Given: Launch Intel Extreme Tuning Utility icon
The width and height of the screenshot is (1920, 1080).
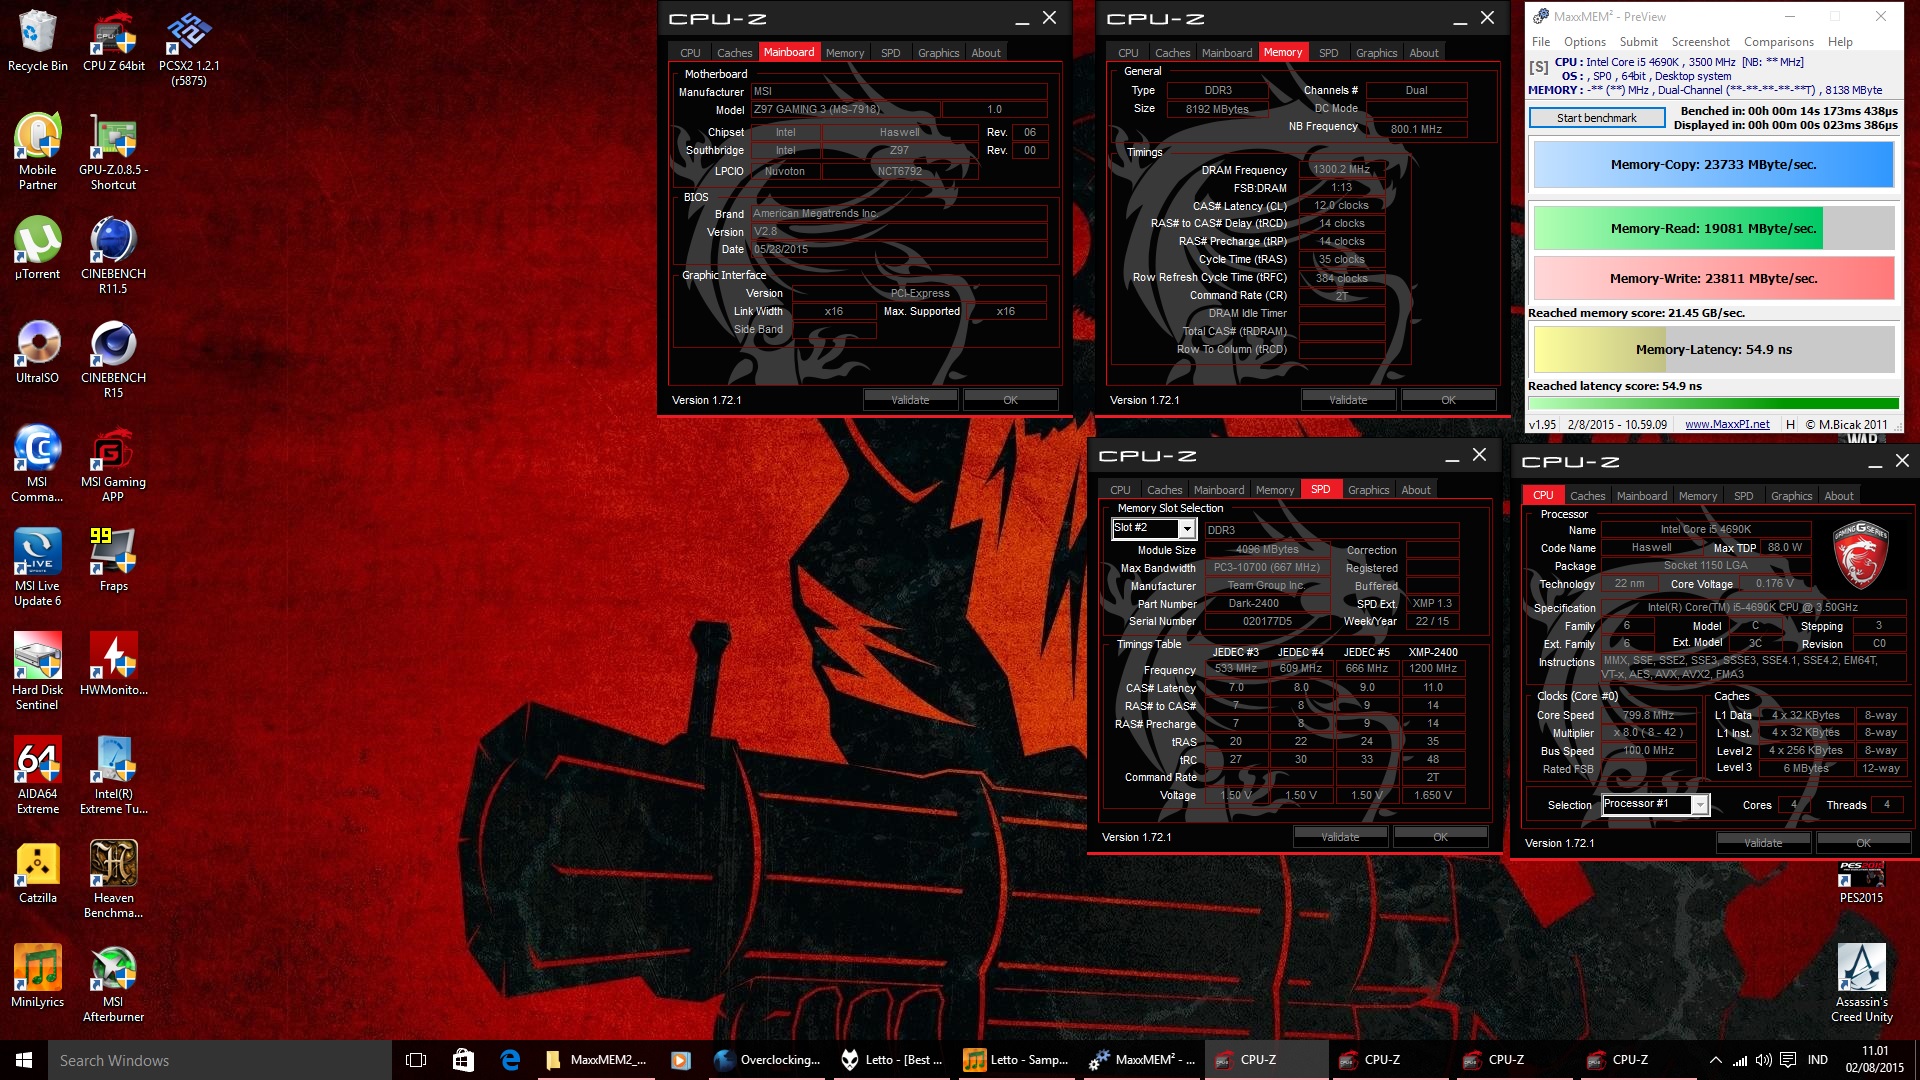Looking at the screenshot, I should pyautogui.click(x=114, y=775).
